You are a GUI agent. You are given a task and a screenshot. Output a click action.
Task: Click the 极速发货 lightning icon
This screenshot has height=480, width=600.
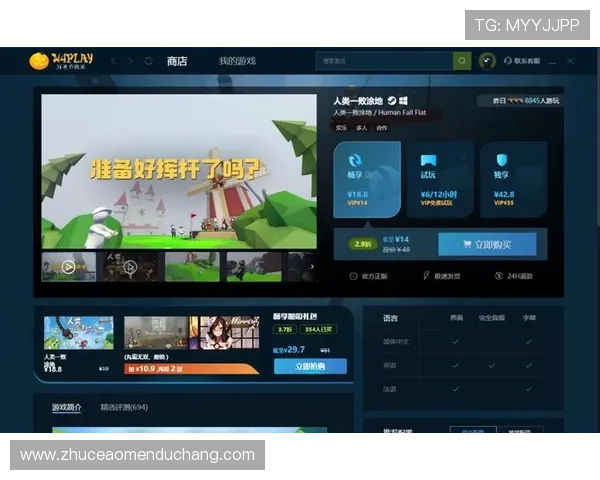pyautogui.click(x=426, y=276)
